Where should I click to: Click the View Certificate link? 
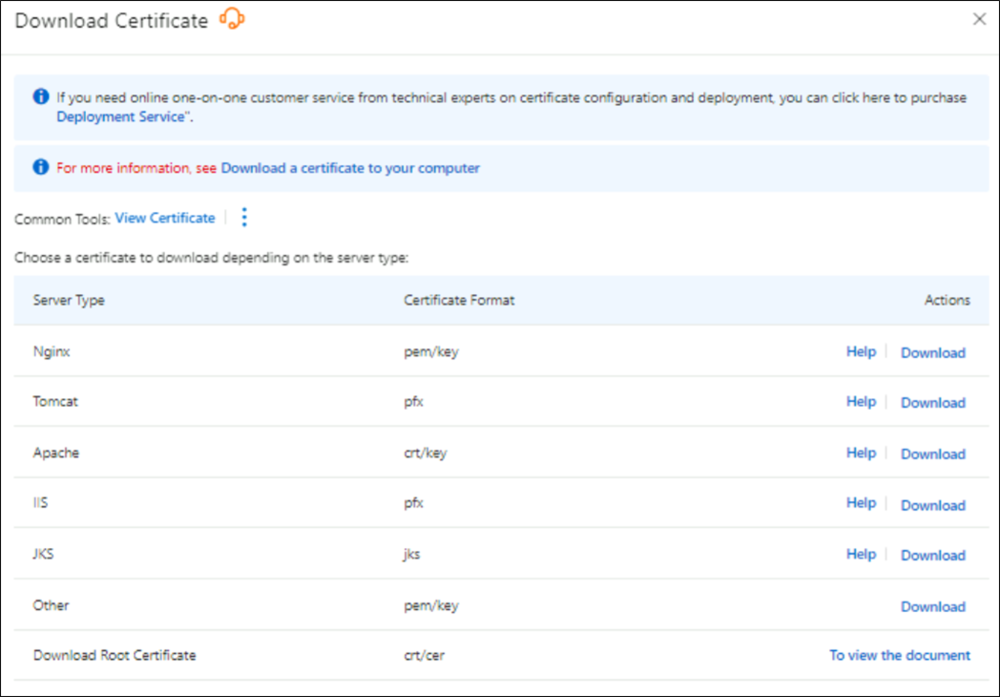click(x=165, y=218)
